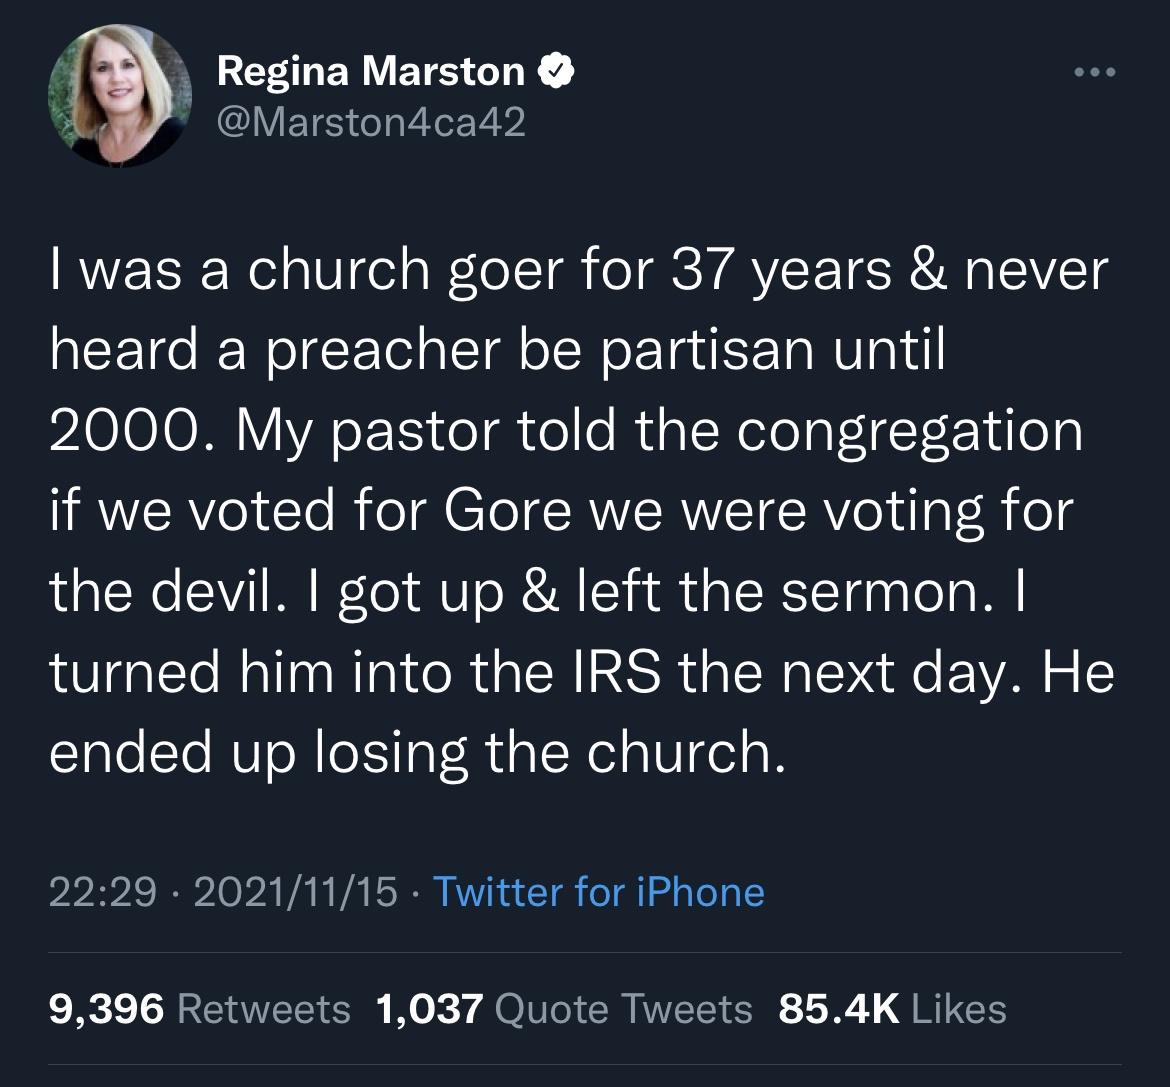Viewport: 1170px width, 1087px height.
Task: Click the word congregation in the tweet
Action: (x=910, y=432)
